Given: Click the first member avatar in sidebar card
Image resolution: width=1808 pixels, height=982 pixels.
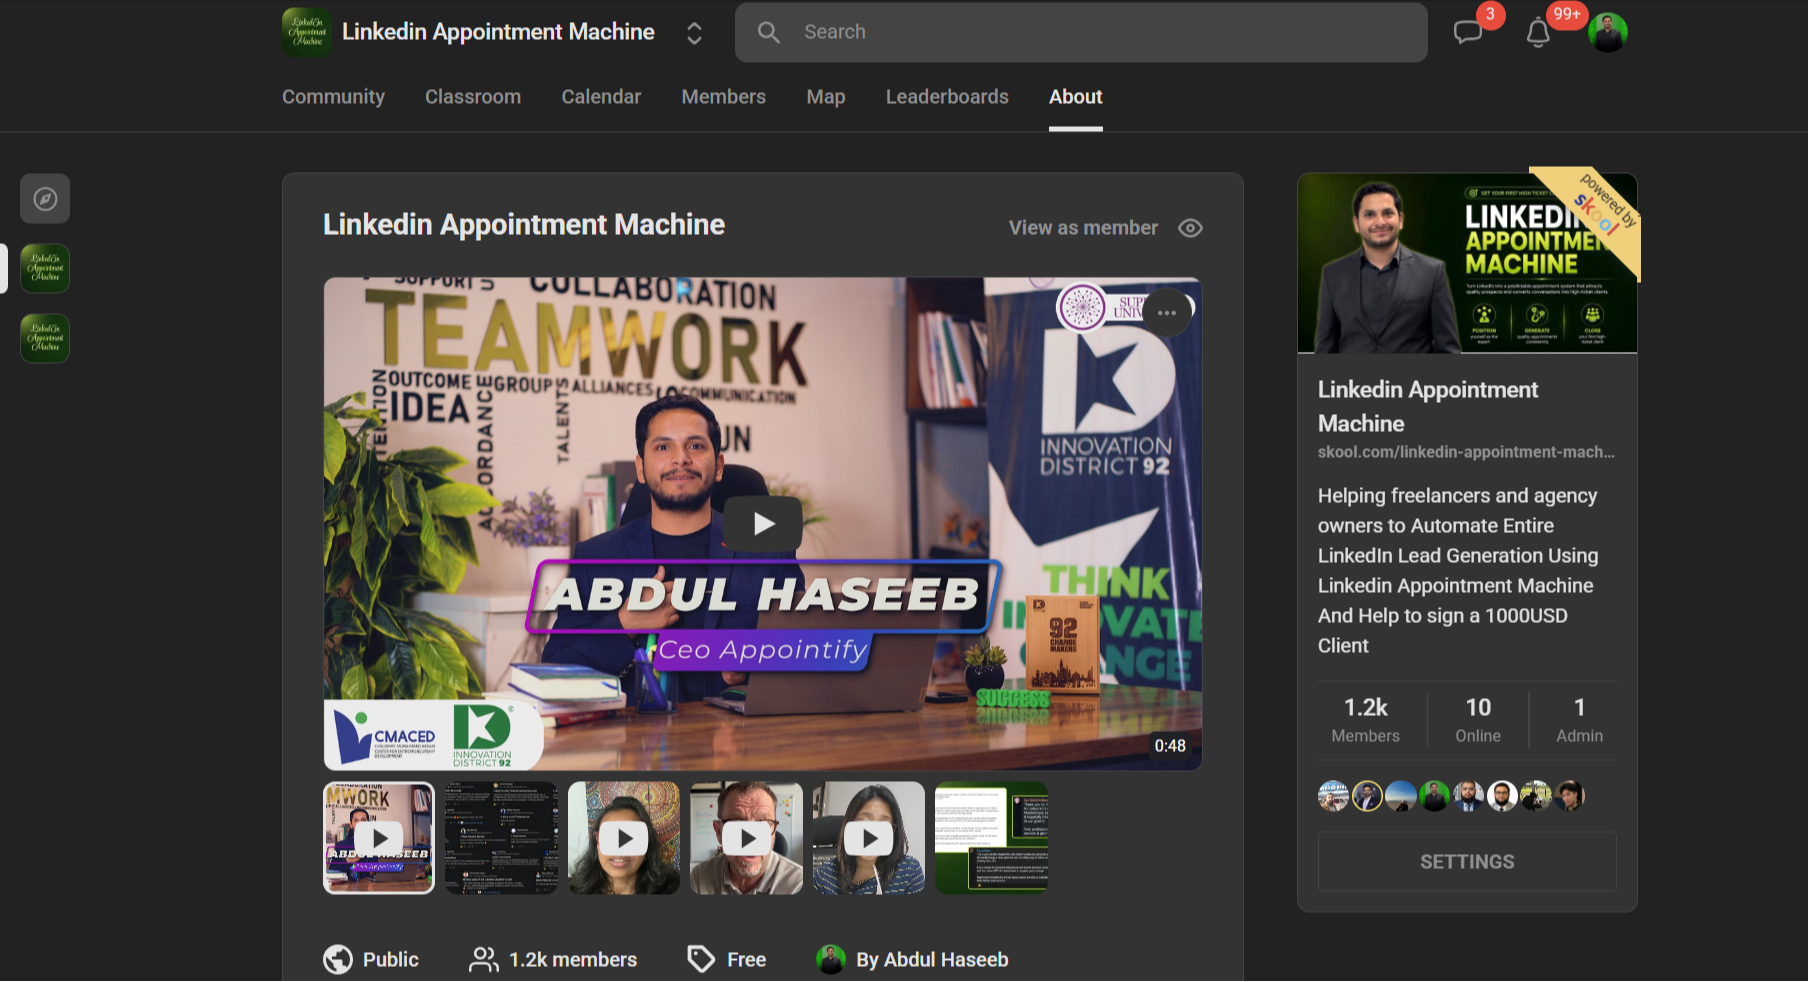Looking at the screenshot, I should pyautogui.click(x=1333, y=796).
